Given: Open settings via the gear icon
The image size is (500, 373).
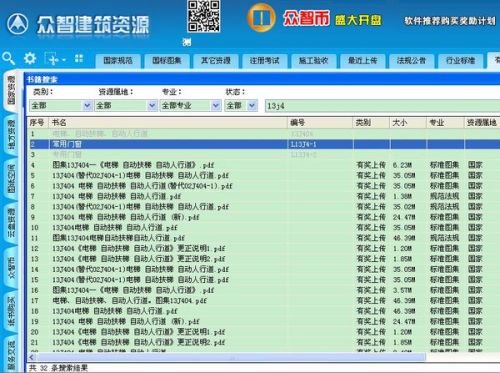Looking at the screenshot, I should tap(30, 58).
